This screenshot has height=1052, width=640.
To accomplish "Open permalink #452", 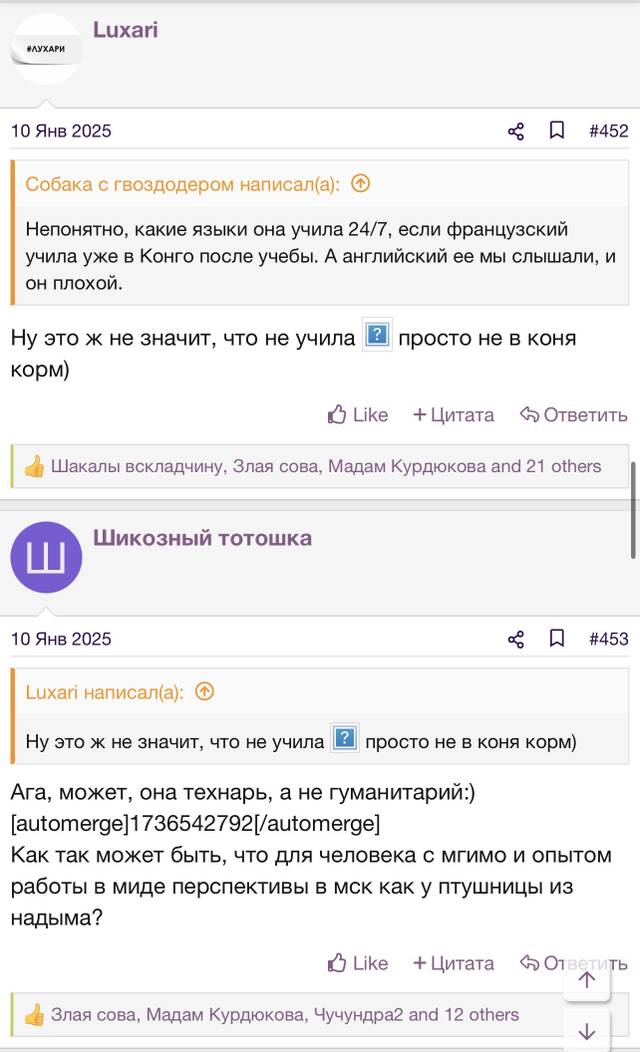I will [x=608, y=131].
